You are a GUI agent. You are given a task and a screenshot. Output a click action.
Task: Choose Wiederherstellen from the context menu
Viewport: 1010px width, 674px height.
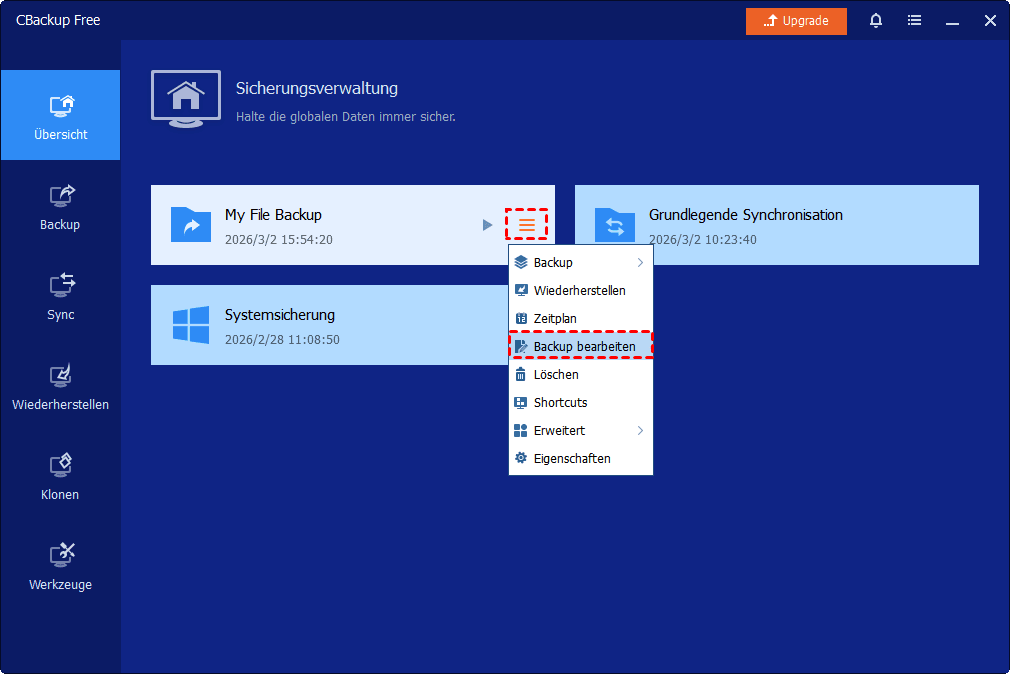coord(580,290)
